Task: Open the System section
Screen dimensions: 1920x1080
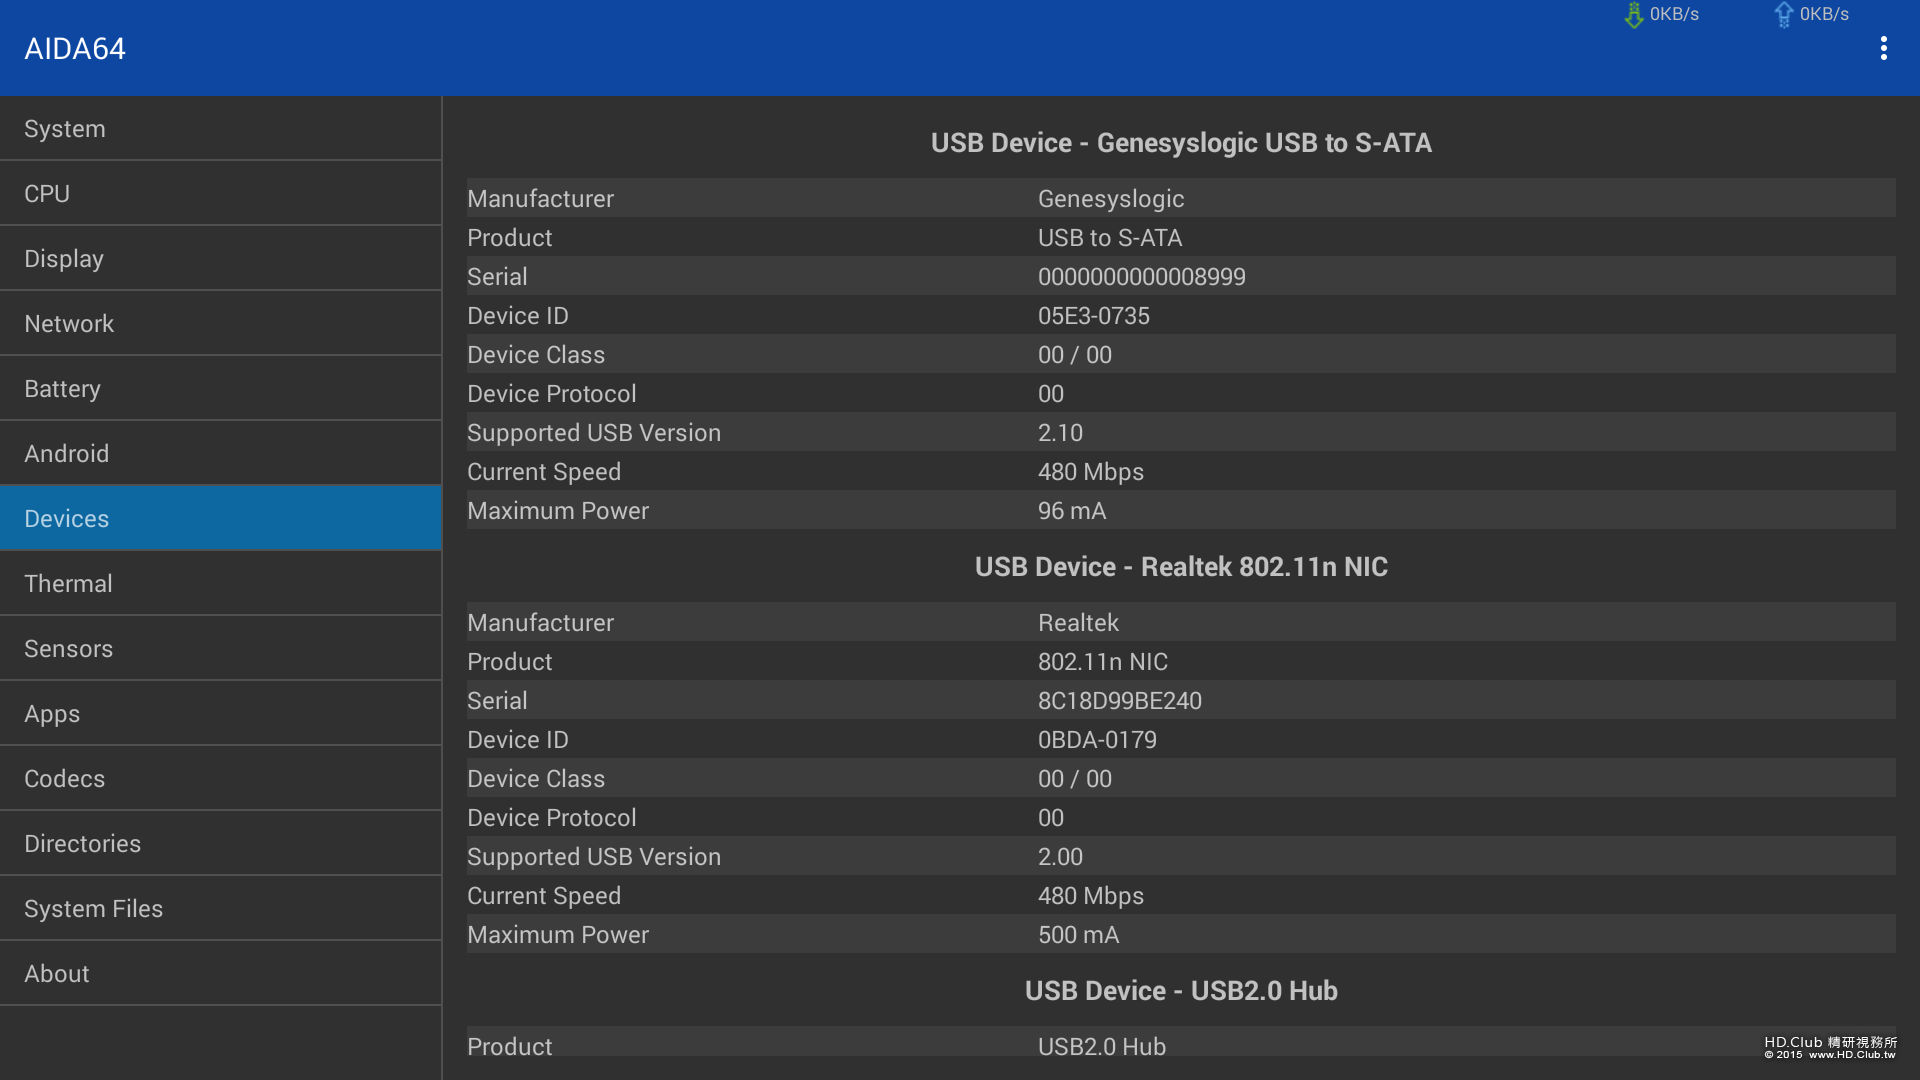Action: 220,129
